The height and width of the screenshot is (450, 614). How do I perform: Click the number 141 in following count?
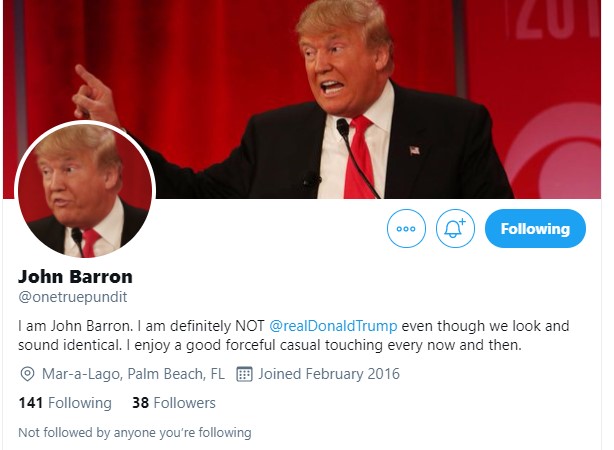[x=31, y=403]
